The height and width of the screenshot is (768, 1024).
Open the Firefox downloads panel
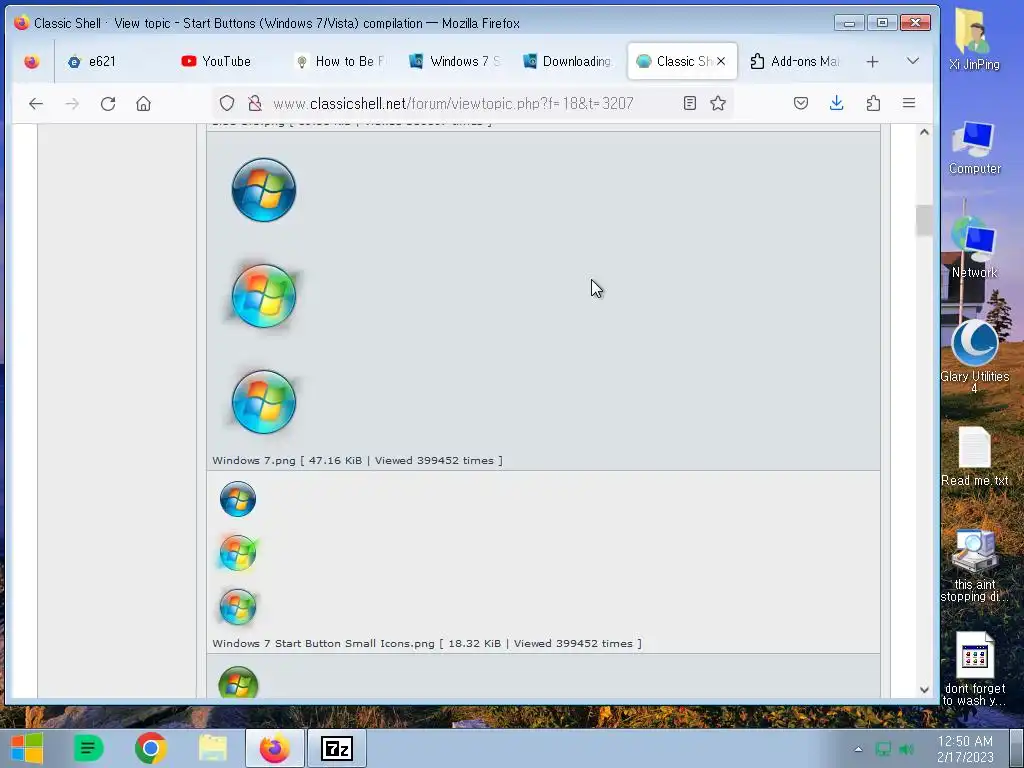click(x=837, y=103)
